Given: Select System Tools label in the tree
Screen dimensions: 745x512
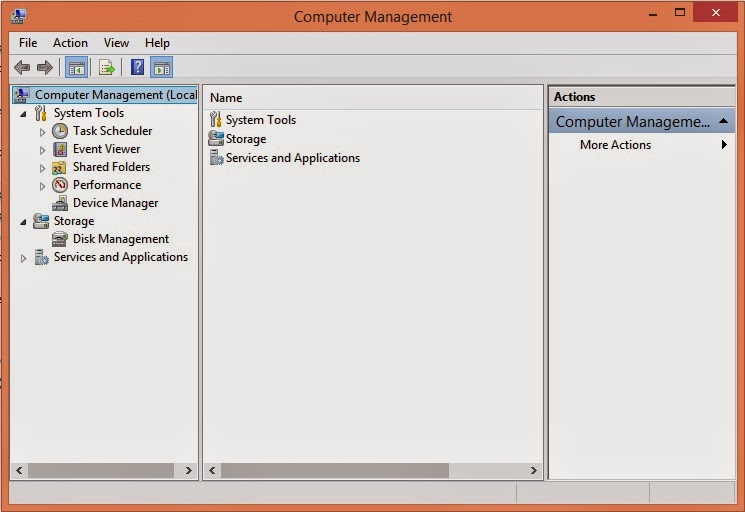Looking at the screenshot, I should point(89,113).
